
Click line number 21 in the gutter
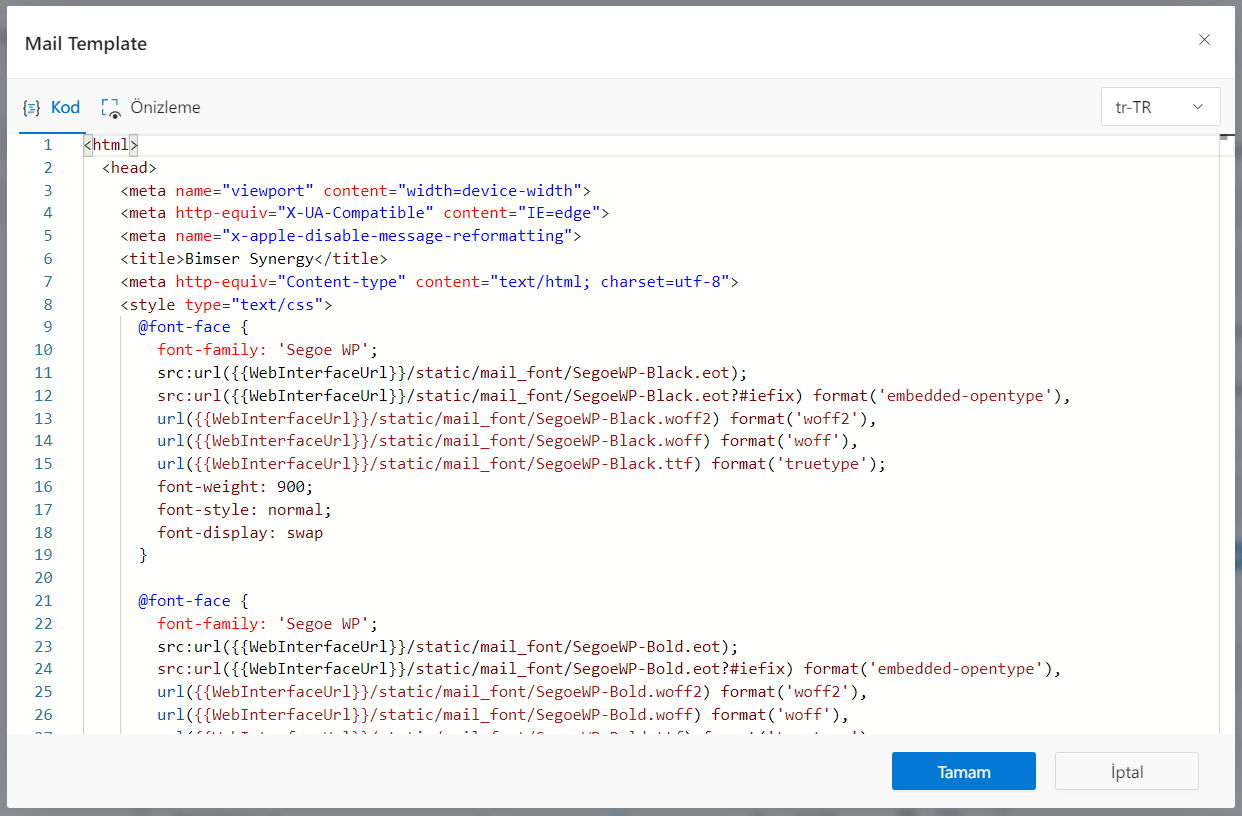click(x=43, y=601)
